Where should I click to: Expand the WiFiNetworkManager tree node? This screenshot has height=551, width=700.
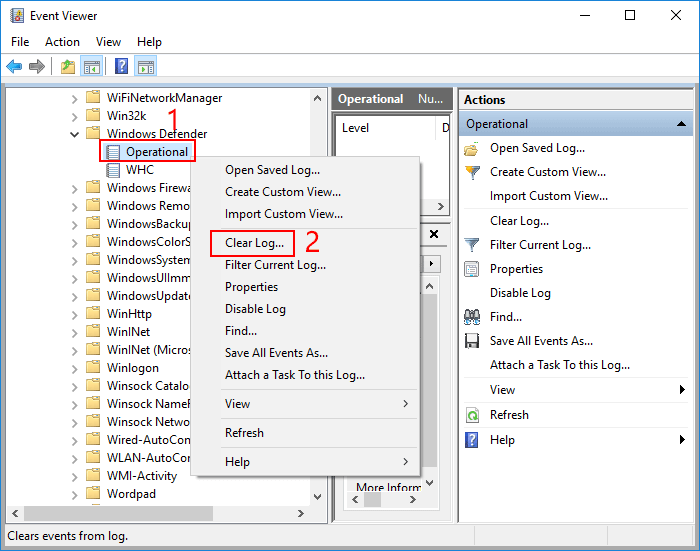[75, 98]
